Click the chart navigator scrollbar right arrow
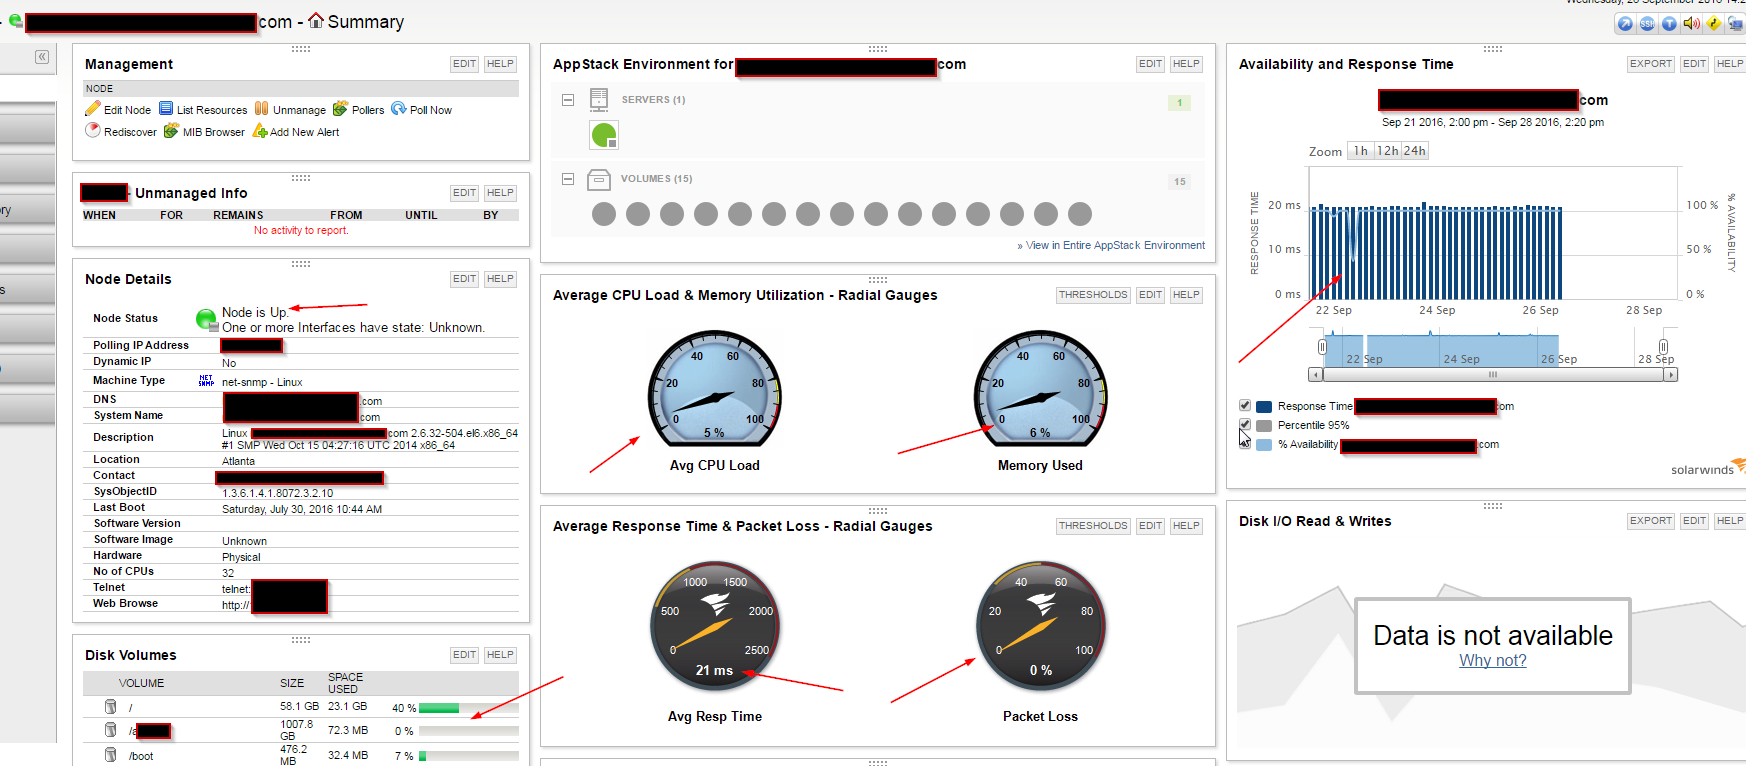This screenshot has width=1746, height=766. 1670,375
